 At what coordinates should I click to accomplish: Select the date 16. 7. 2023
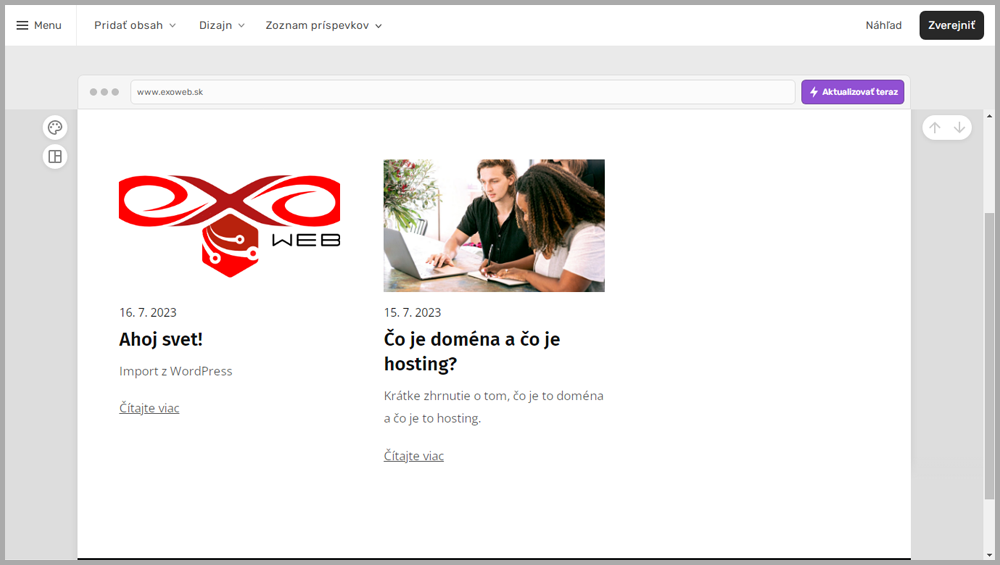click(148, 312)
